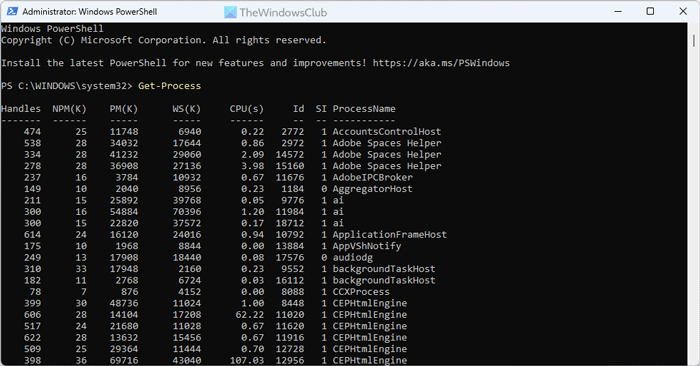Viewport: 700px width, 366px height.
Task: Click backgroundTaskHost with Id 9552
Action: (383, 269)
